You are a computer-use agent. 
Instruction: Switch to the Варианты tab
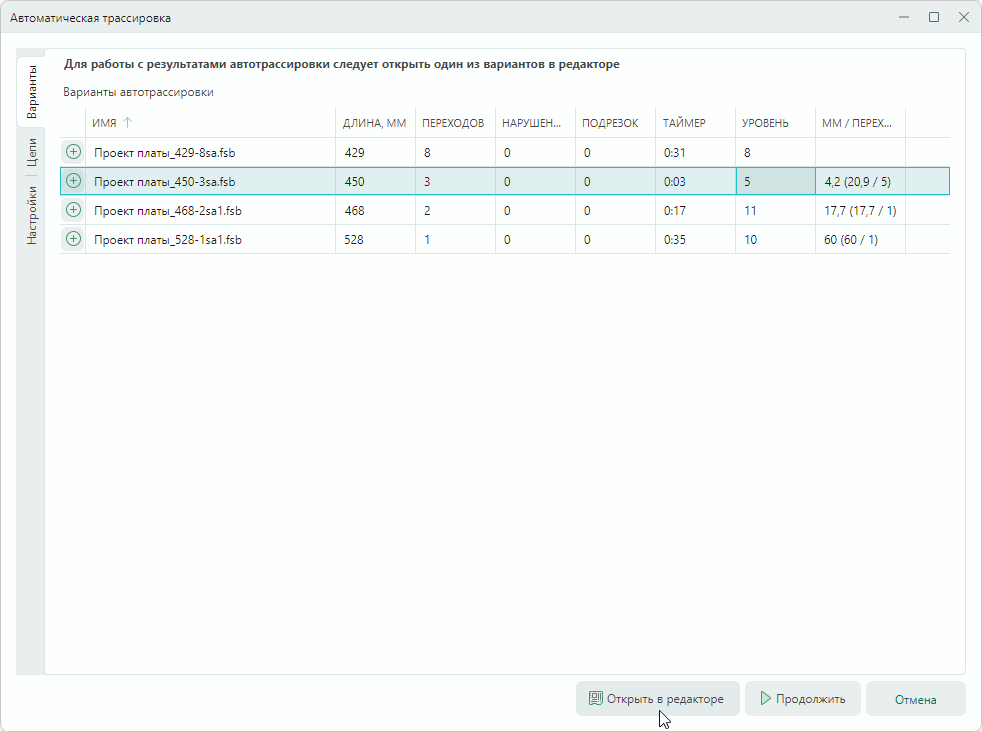click(x=31, y=92)
